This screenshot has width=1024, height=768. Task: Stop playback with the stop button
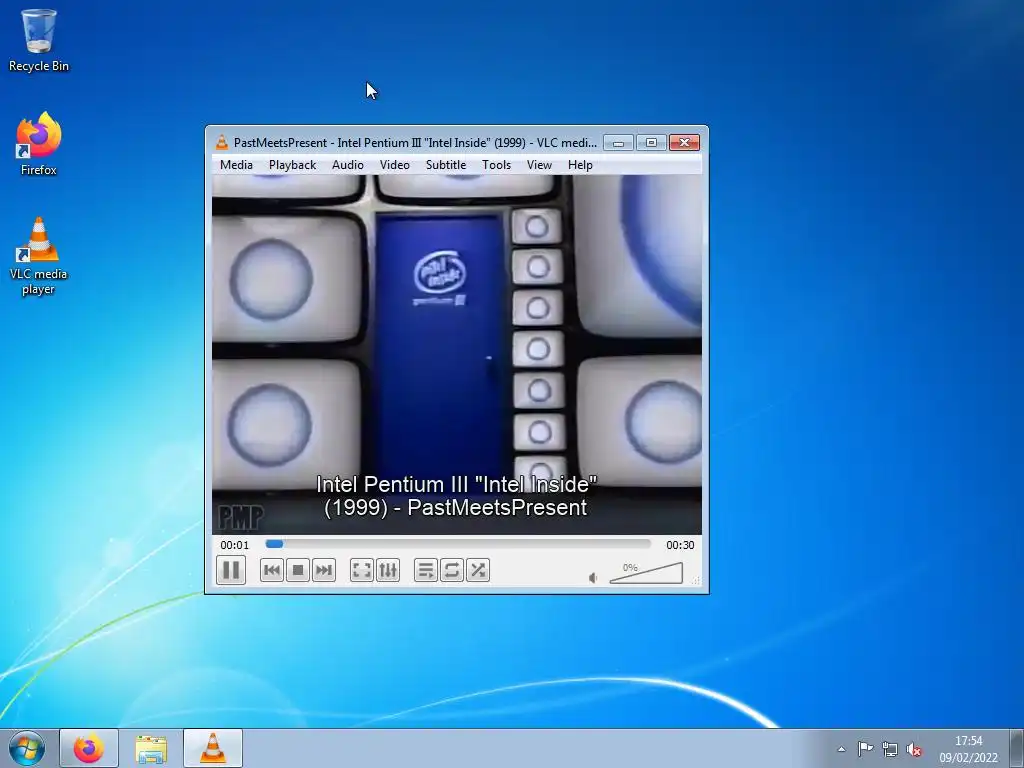pos(298,570)
